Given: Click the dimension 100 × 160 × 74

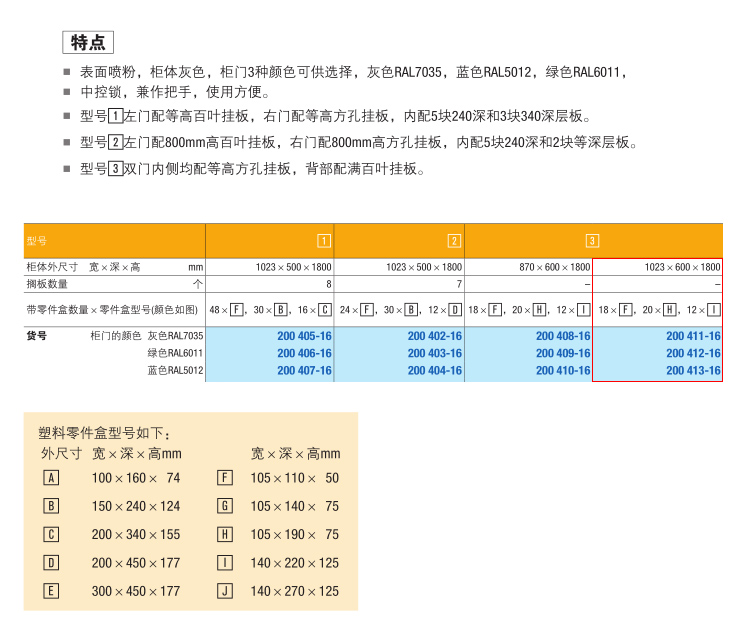Looking at the screenshot, I should click(x=136, y=478).
